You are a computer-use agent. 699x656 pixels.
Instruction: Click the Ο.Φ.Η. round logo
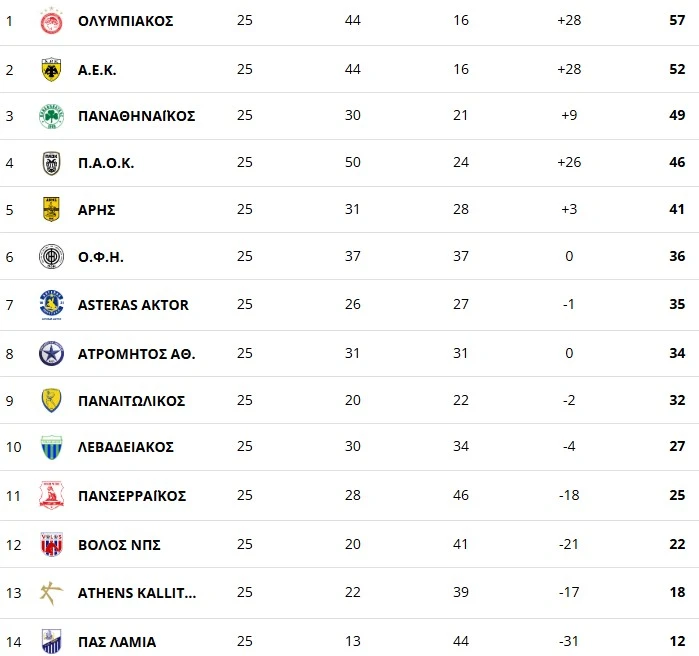click(x=51, y=257)
